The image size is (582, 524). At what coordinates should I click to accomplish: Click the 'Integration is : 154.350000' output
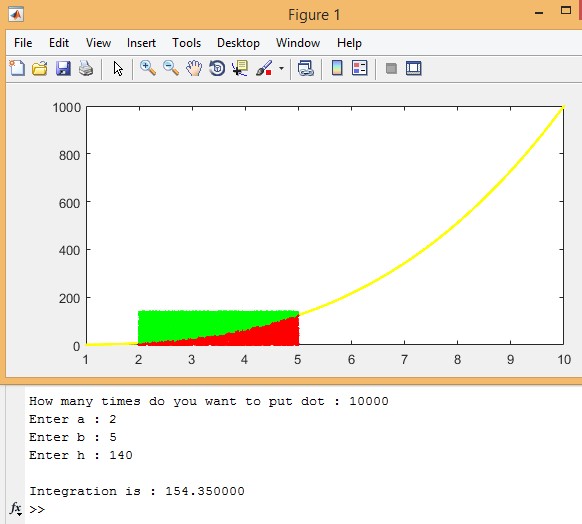(x=137, y=491)
